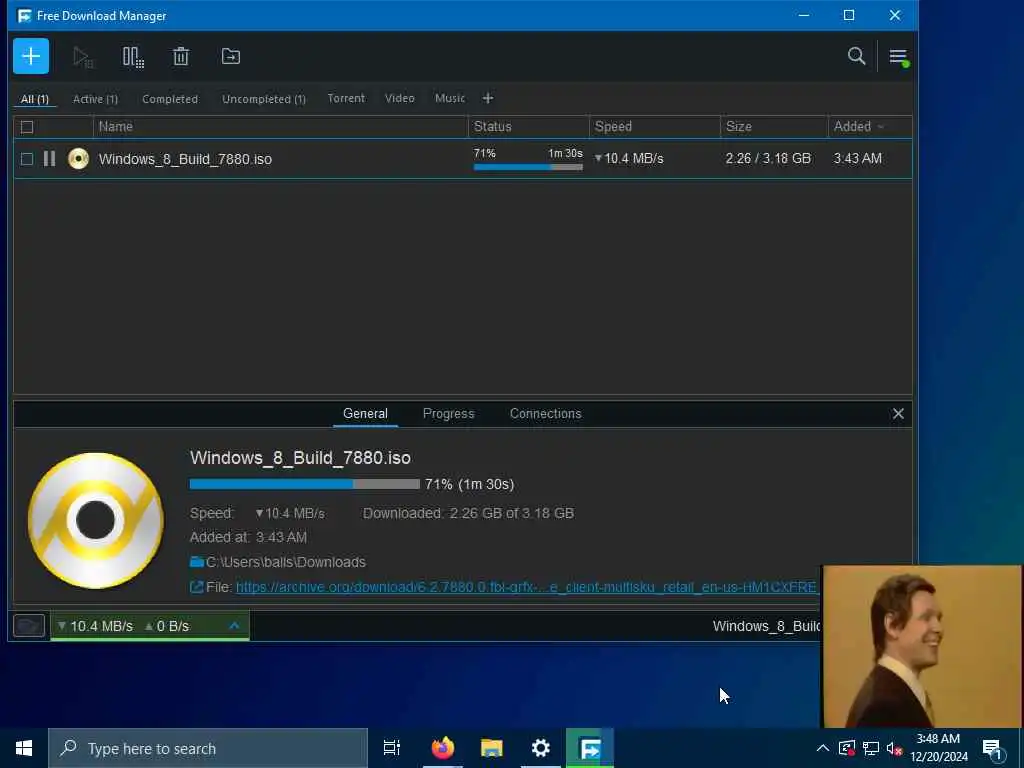Viewport: 1024px width, 768px height.
Task: Click the status bar download speed 10.4 MB/s
Action: pos(95,626)
